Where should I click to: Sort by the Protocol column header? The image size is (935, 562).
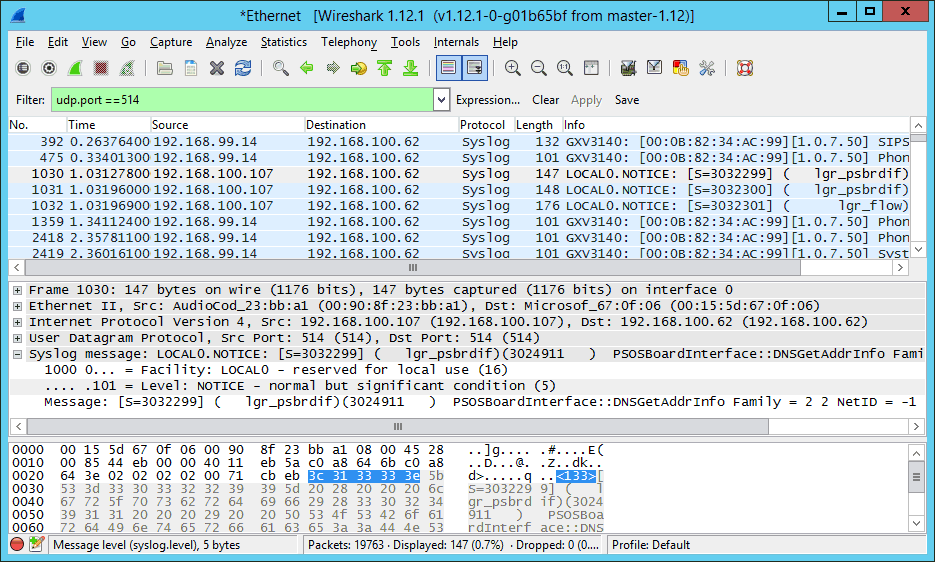click(485, 125)
